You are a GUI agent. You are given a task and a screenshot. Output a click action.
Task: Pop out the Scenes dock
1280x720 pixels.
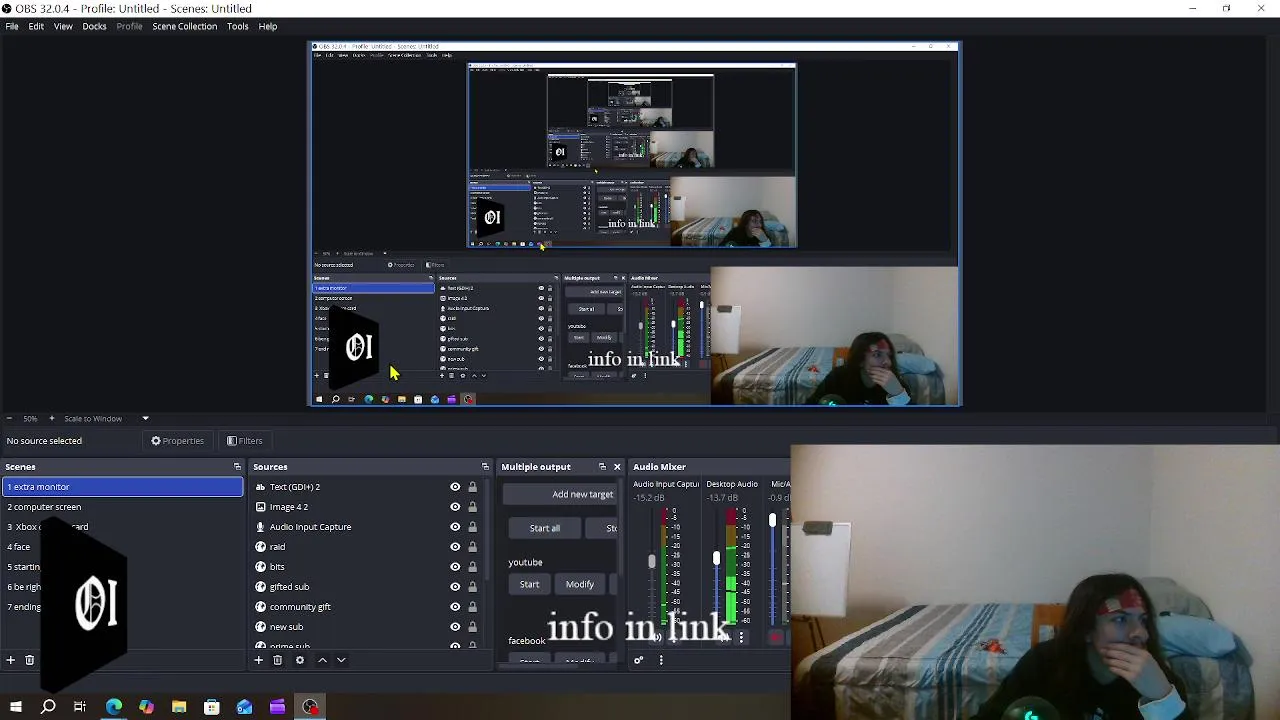(237, 467)
